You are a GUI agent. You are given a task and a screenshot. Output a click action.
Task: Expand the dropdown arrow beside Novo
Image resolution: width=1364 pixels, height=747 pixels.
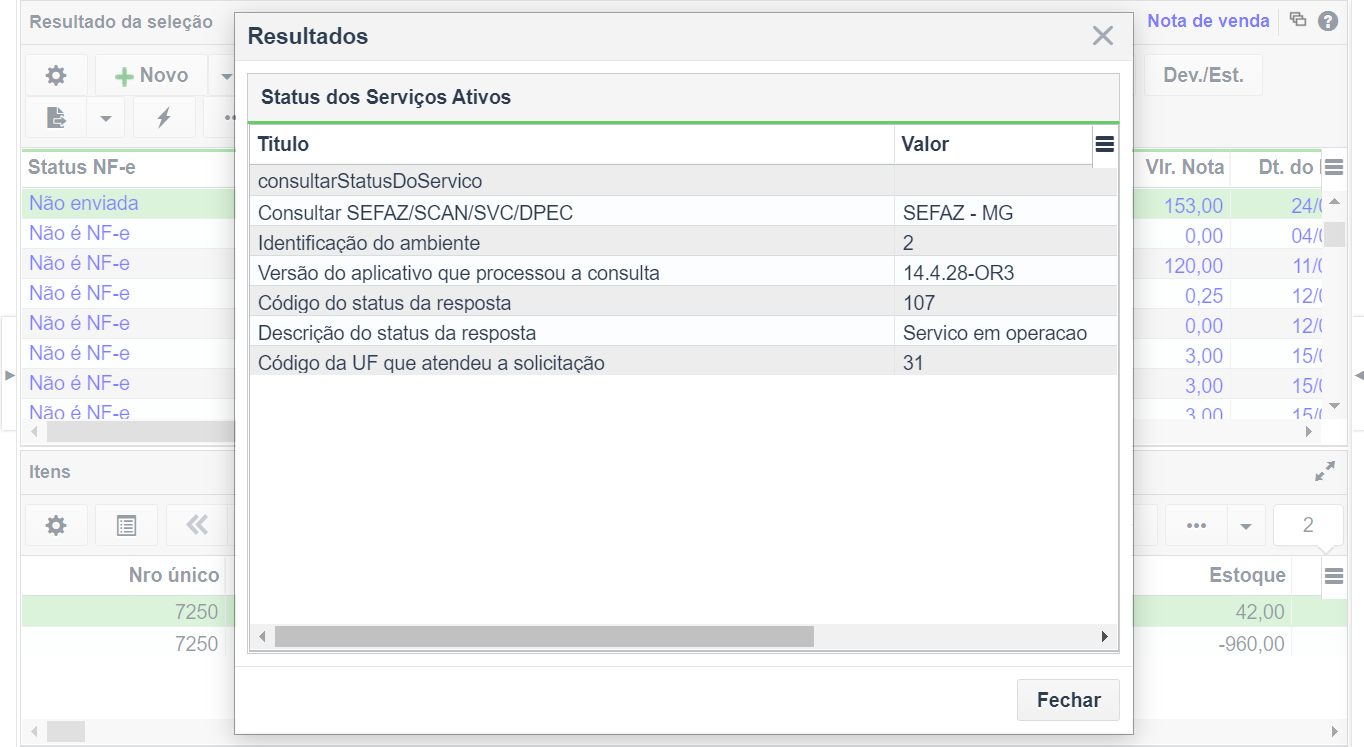(x=225, y=76)
